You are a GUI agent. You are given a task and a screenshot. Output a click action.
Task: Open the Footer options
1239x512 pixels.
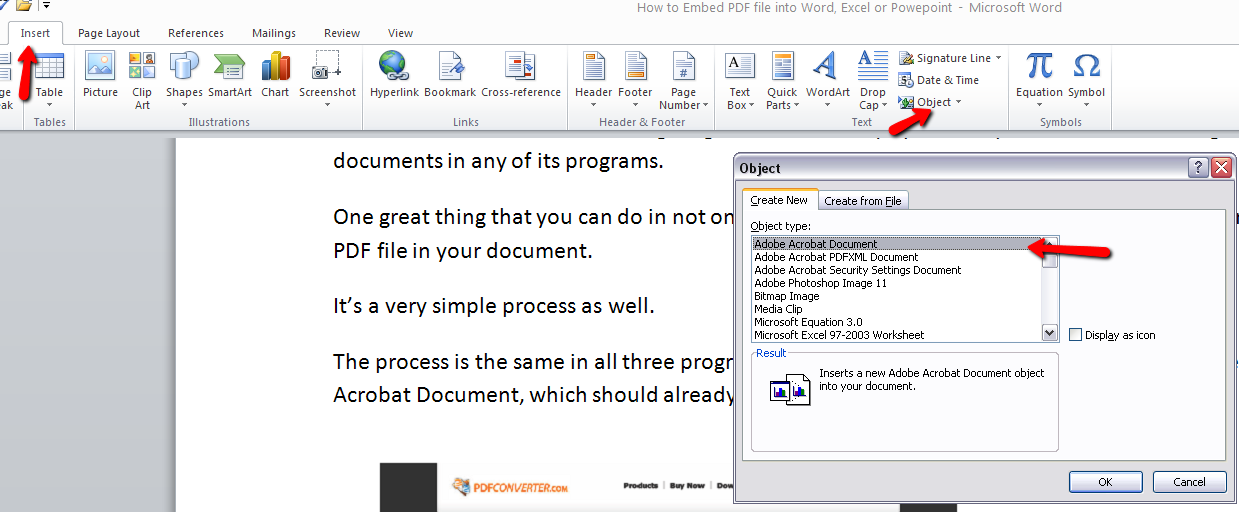point(635,78)
